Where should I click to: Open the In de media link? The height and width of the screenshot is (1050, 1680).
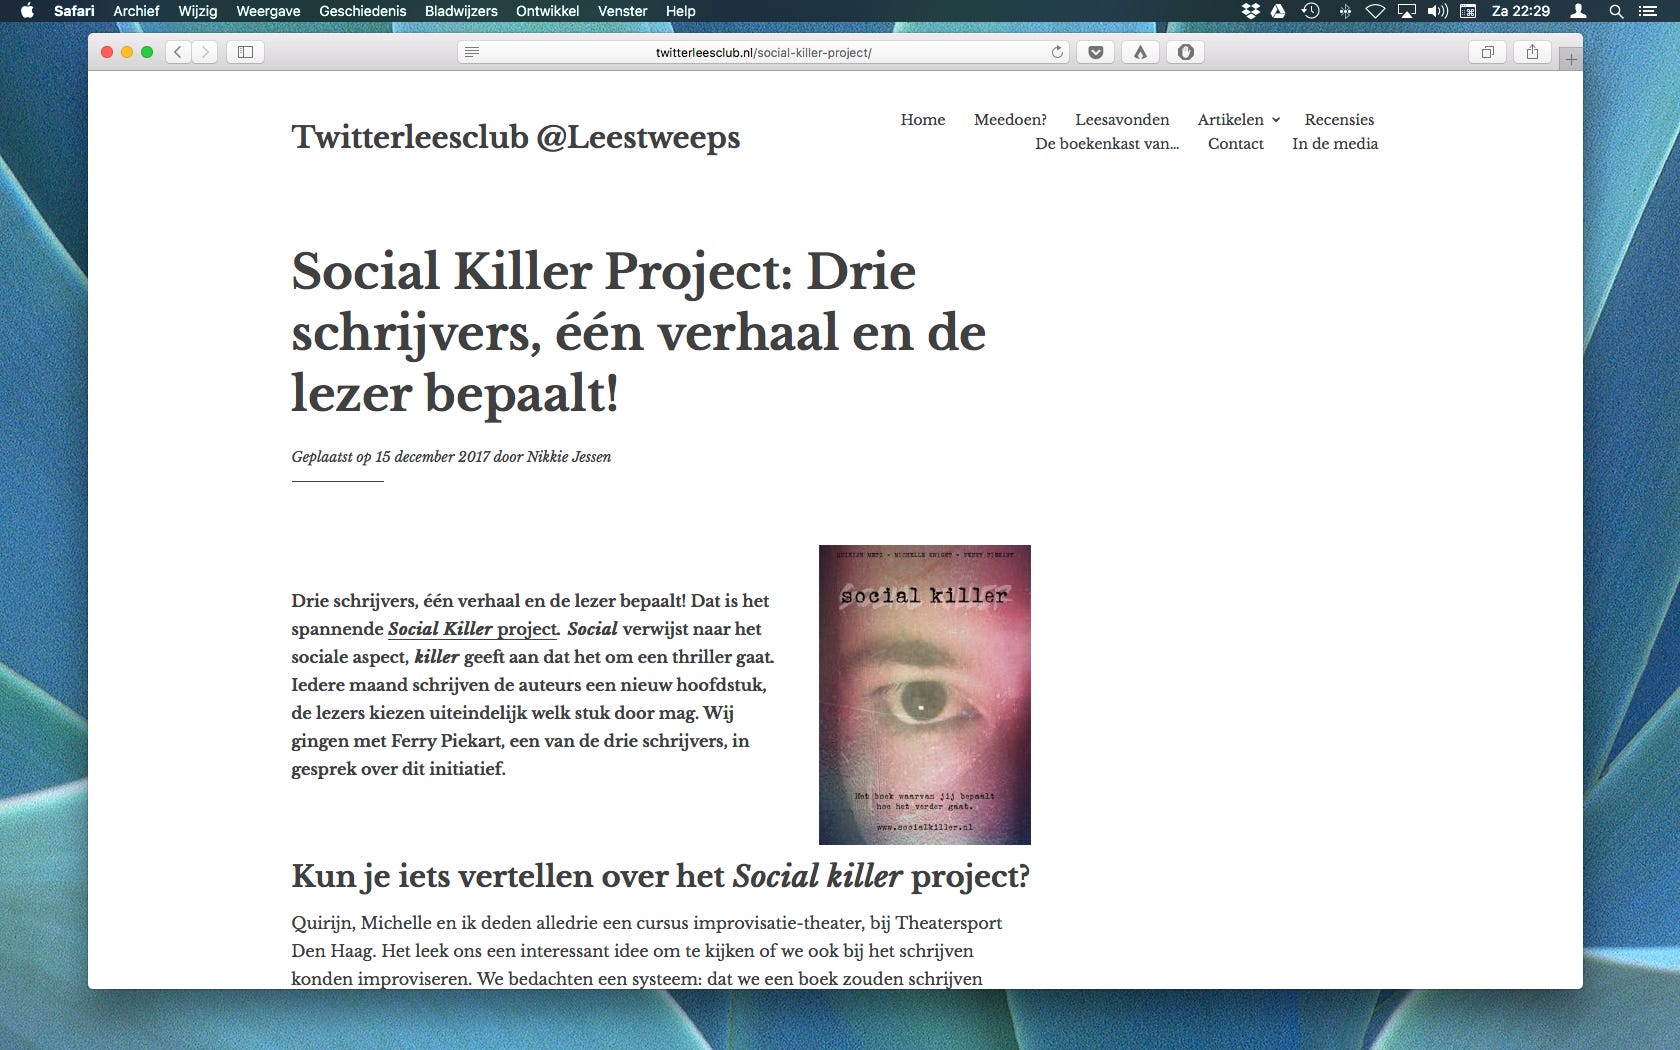pos(1334,143)
